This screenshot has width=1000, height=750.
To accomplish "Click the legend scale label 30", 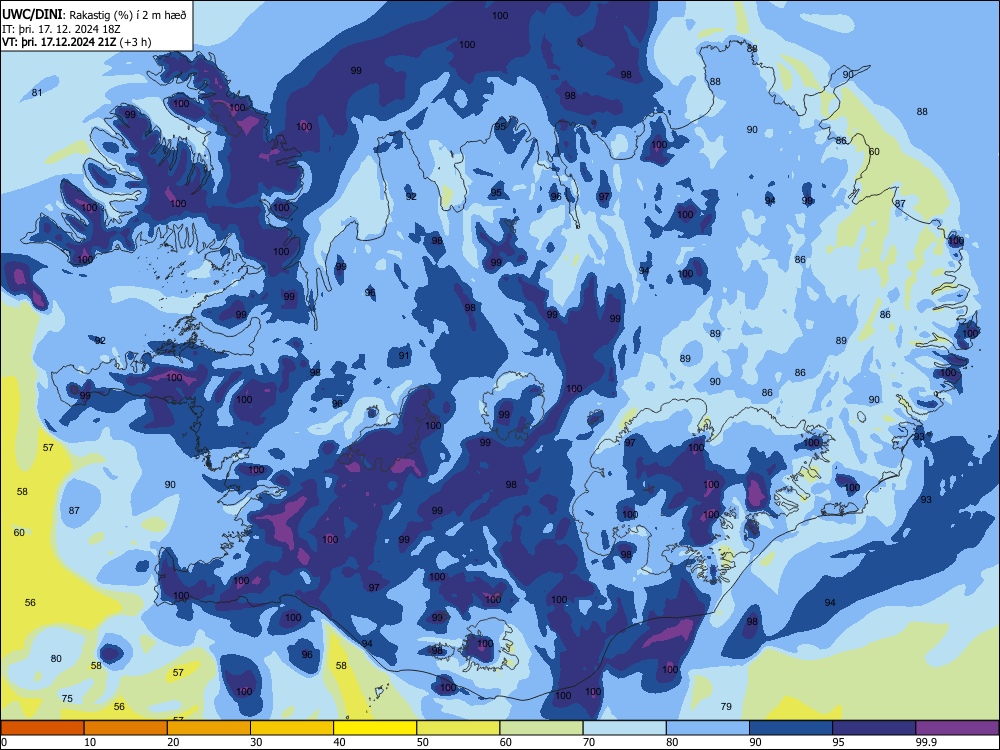I will pos(256,742).
